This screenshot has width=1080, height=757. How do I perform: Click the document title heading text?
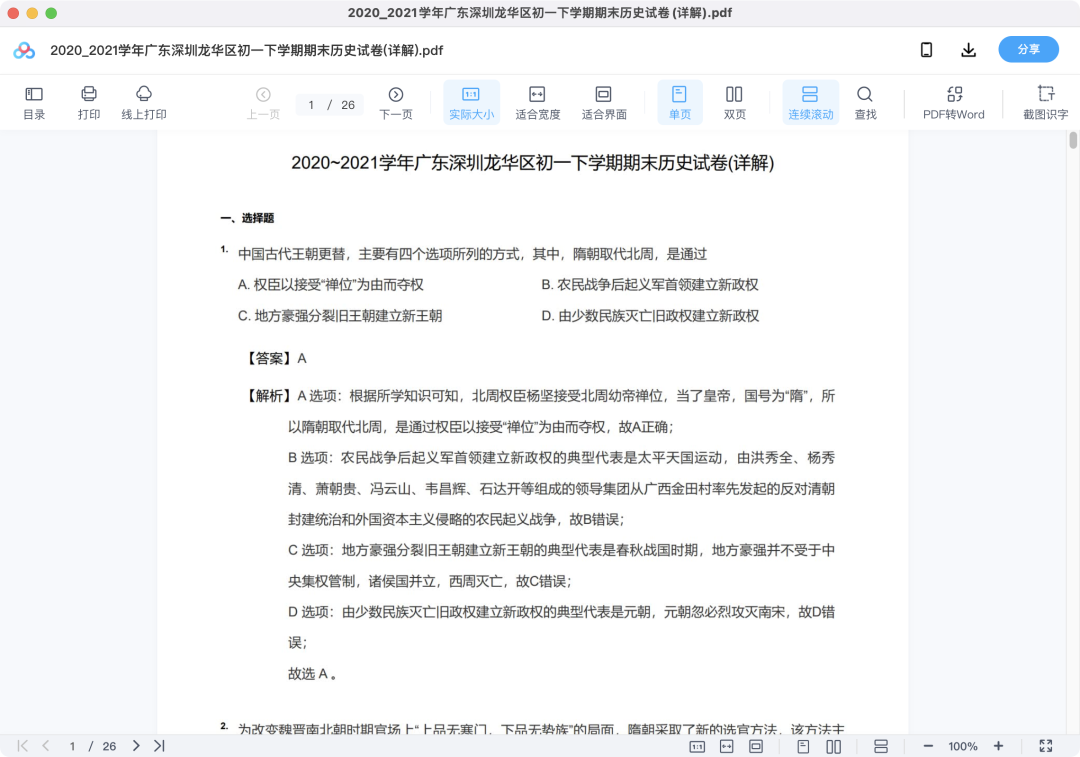[x=532, y=163]
